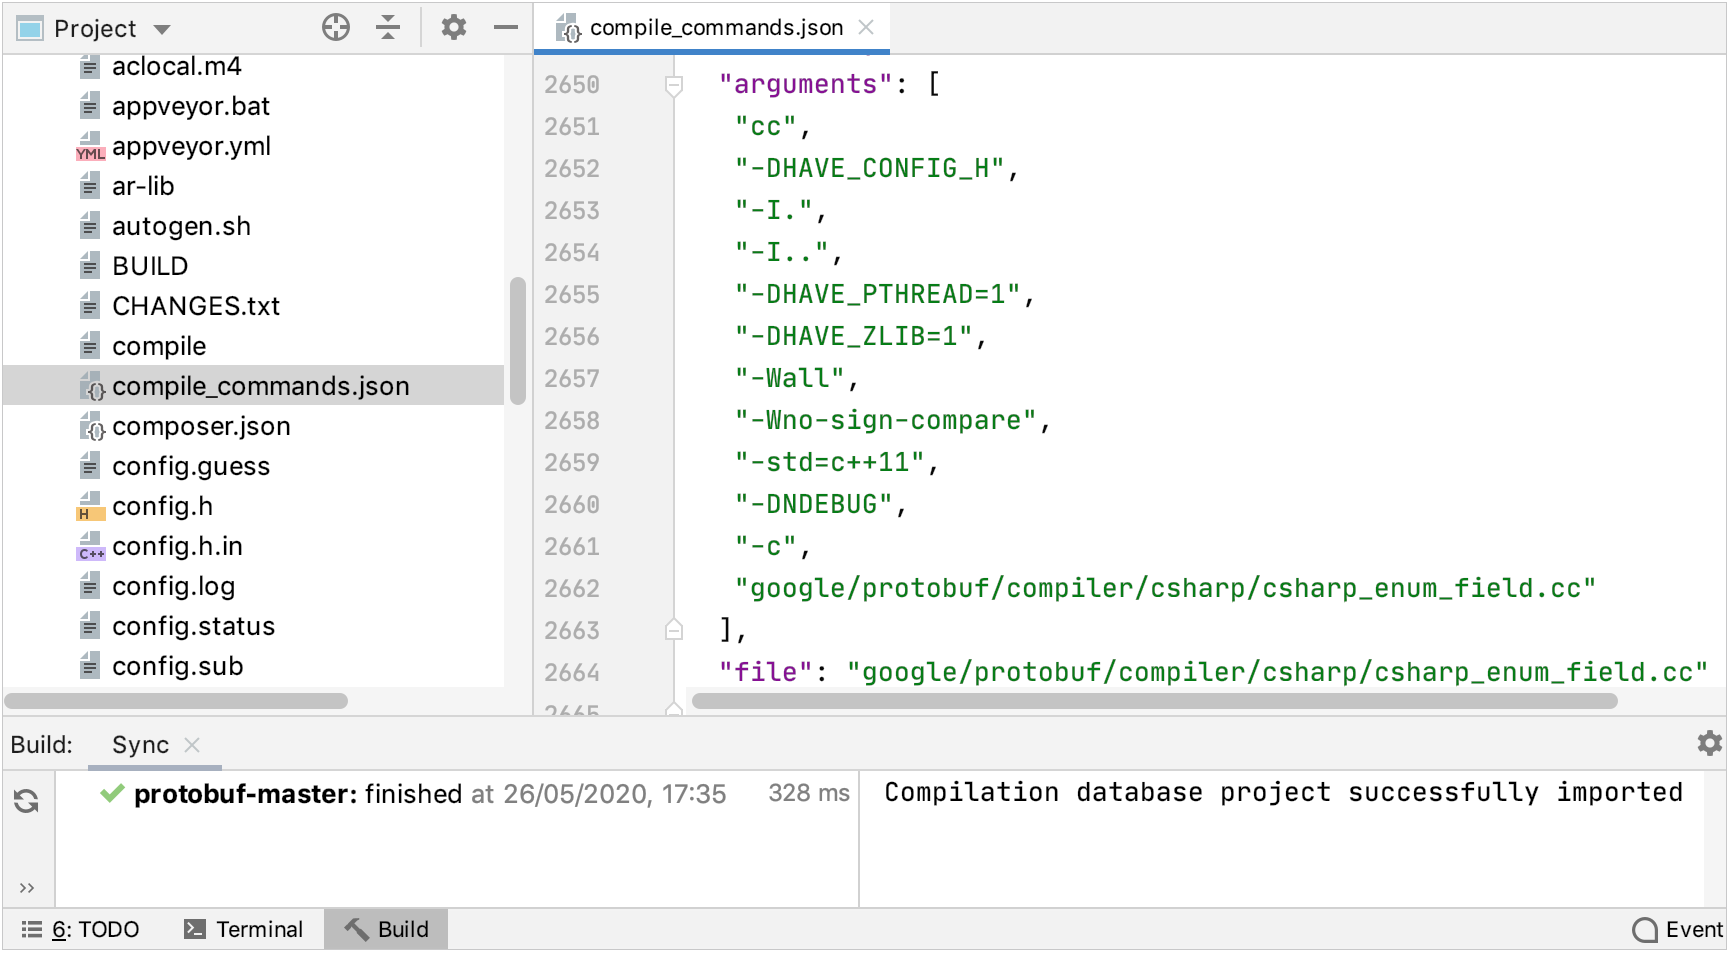Click the editor horizontal scrollbar

coord(1155,701)
